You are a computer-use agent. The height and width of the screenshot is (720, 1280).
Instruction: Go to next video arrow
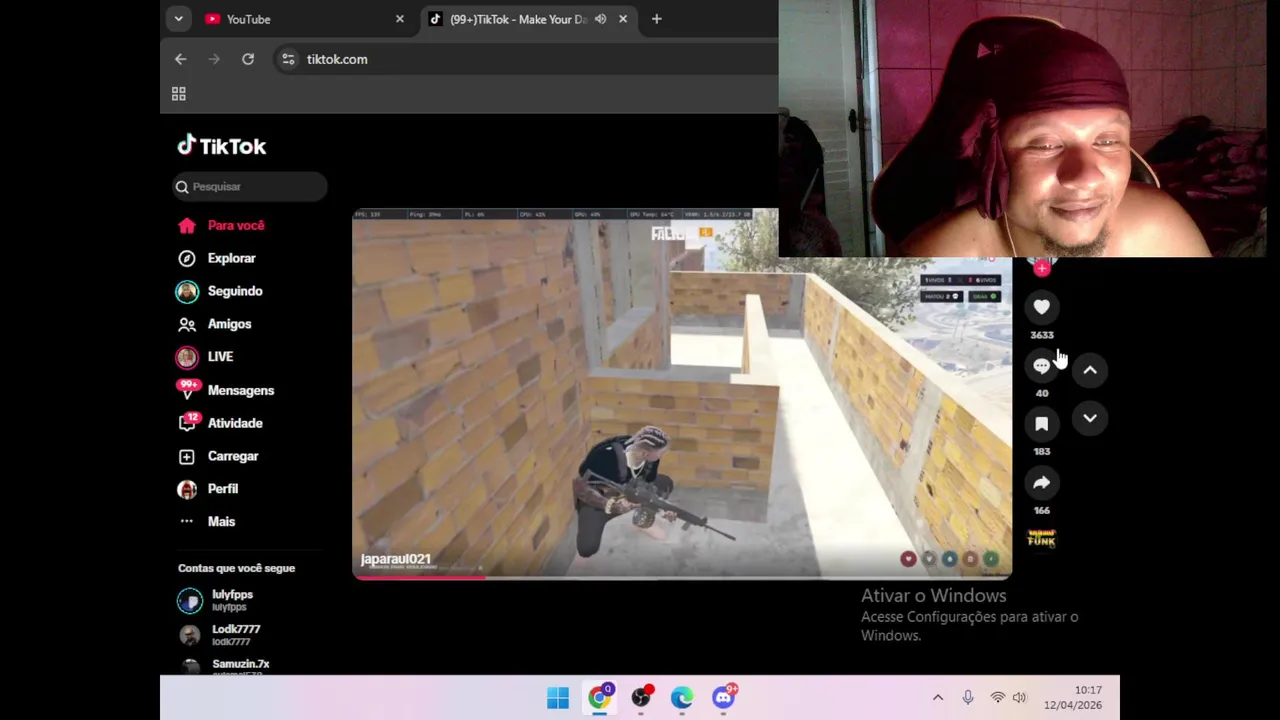(x=1090, y=418)
